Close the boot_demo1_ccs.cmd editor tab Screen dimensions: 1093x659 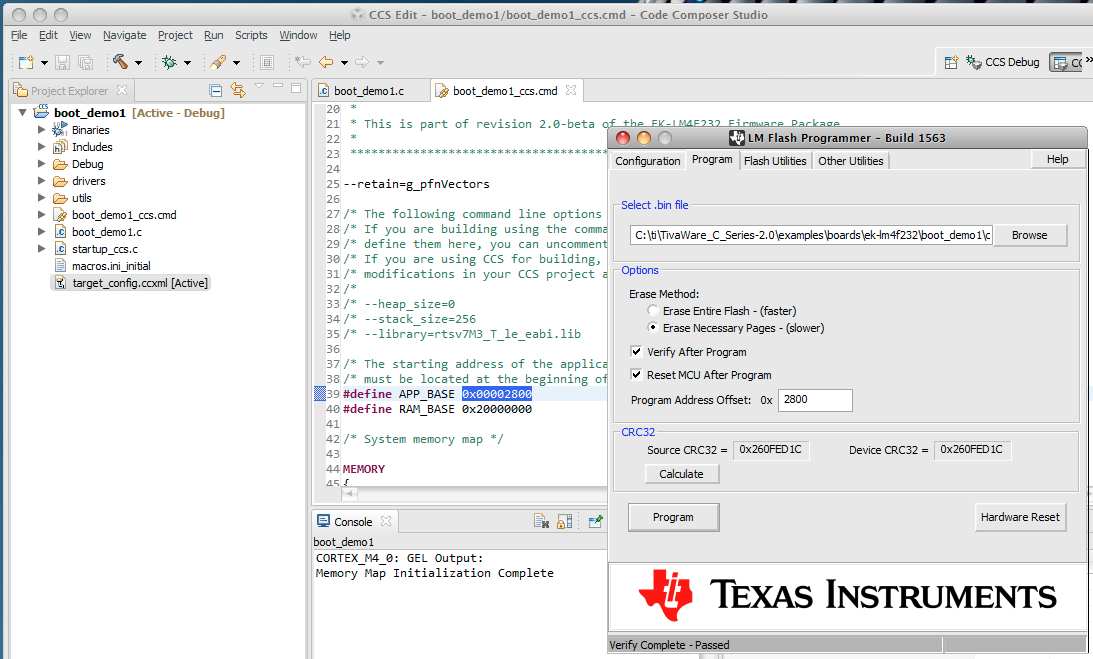coord(571,90)
